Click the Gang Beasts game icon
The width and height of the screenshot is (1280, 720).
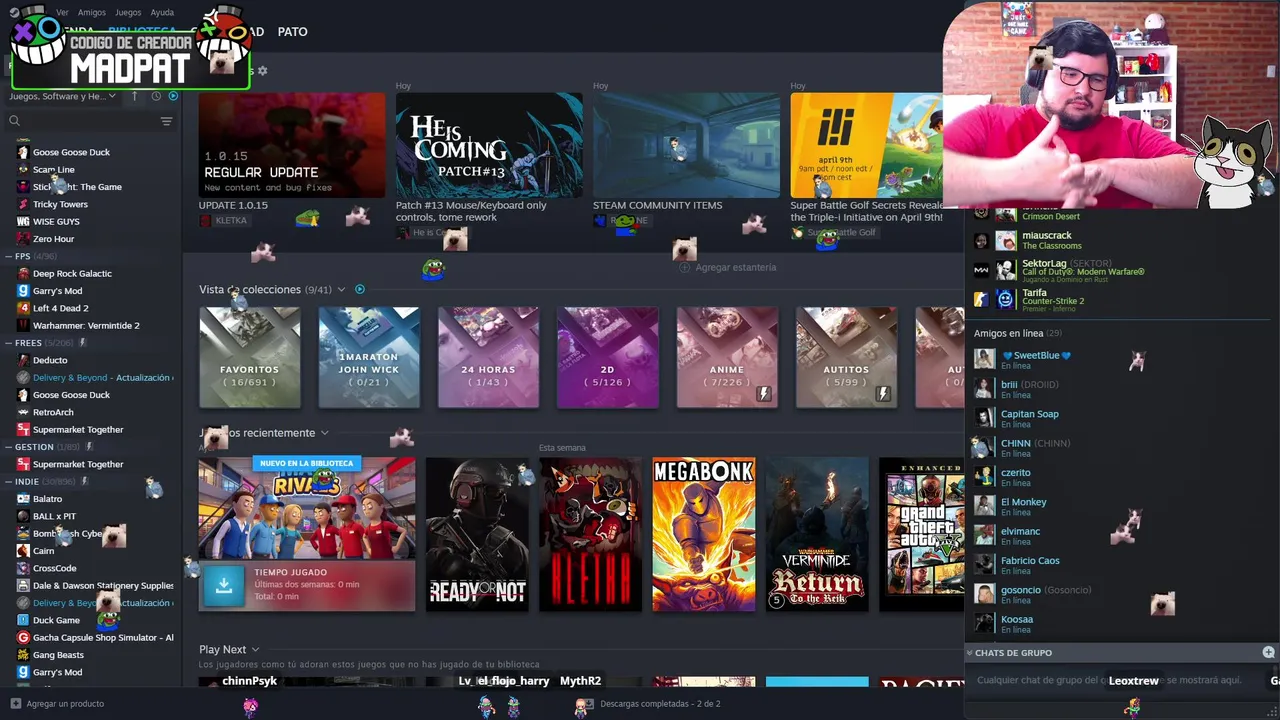point(23,655)
